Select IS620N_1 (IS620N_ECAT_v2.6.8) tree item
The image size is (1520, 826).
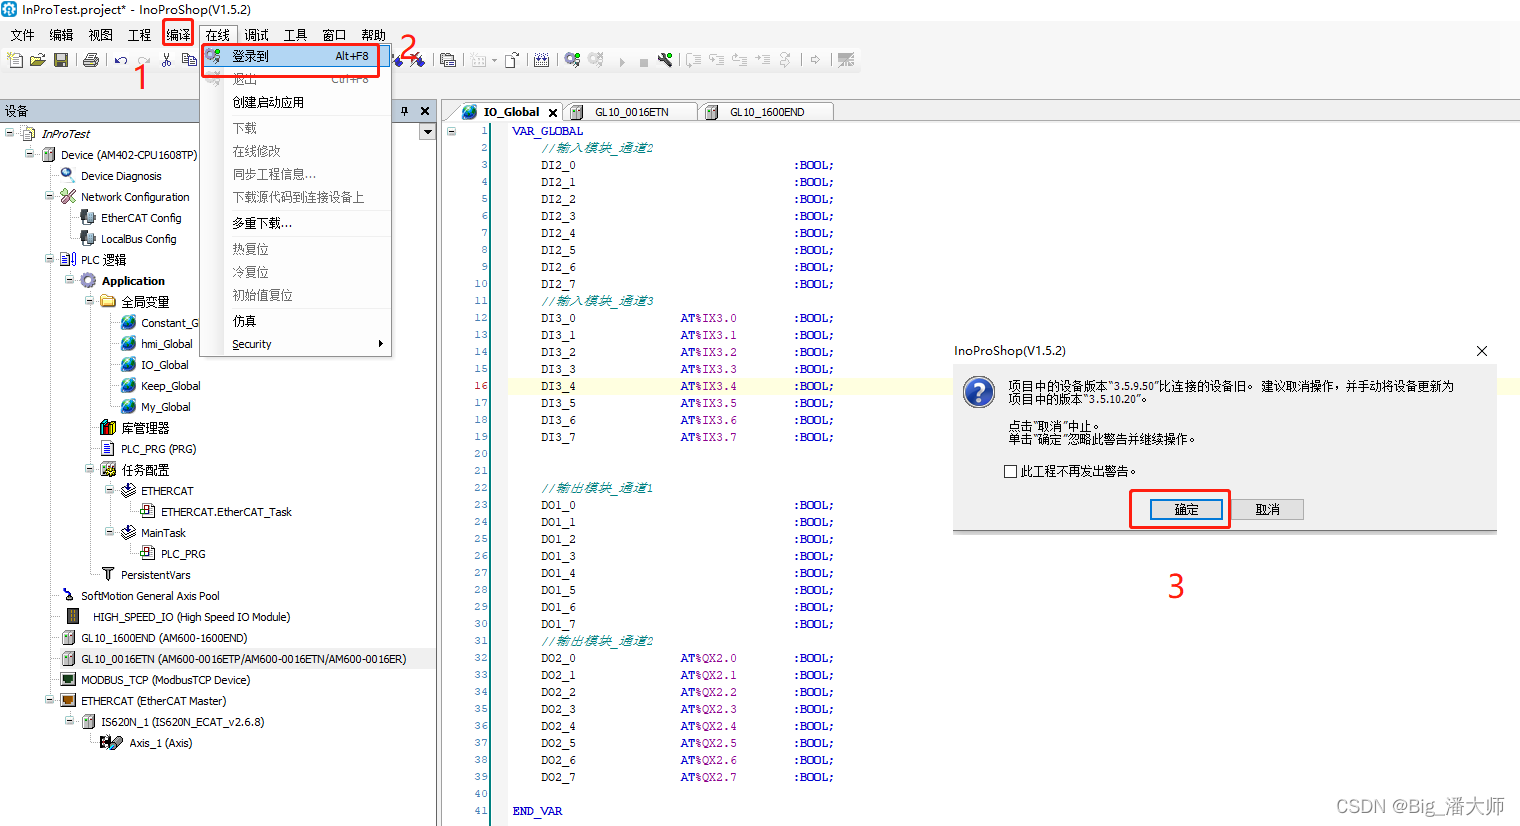[x=182, y=721]
